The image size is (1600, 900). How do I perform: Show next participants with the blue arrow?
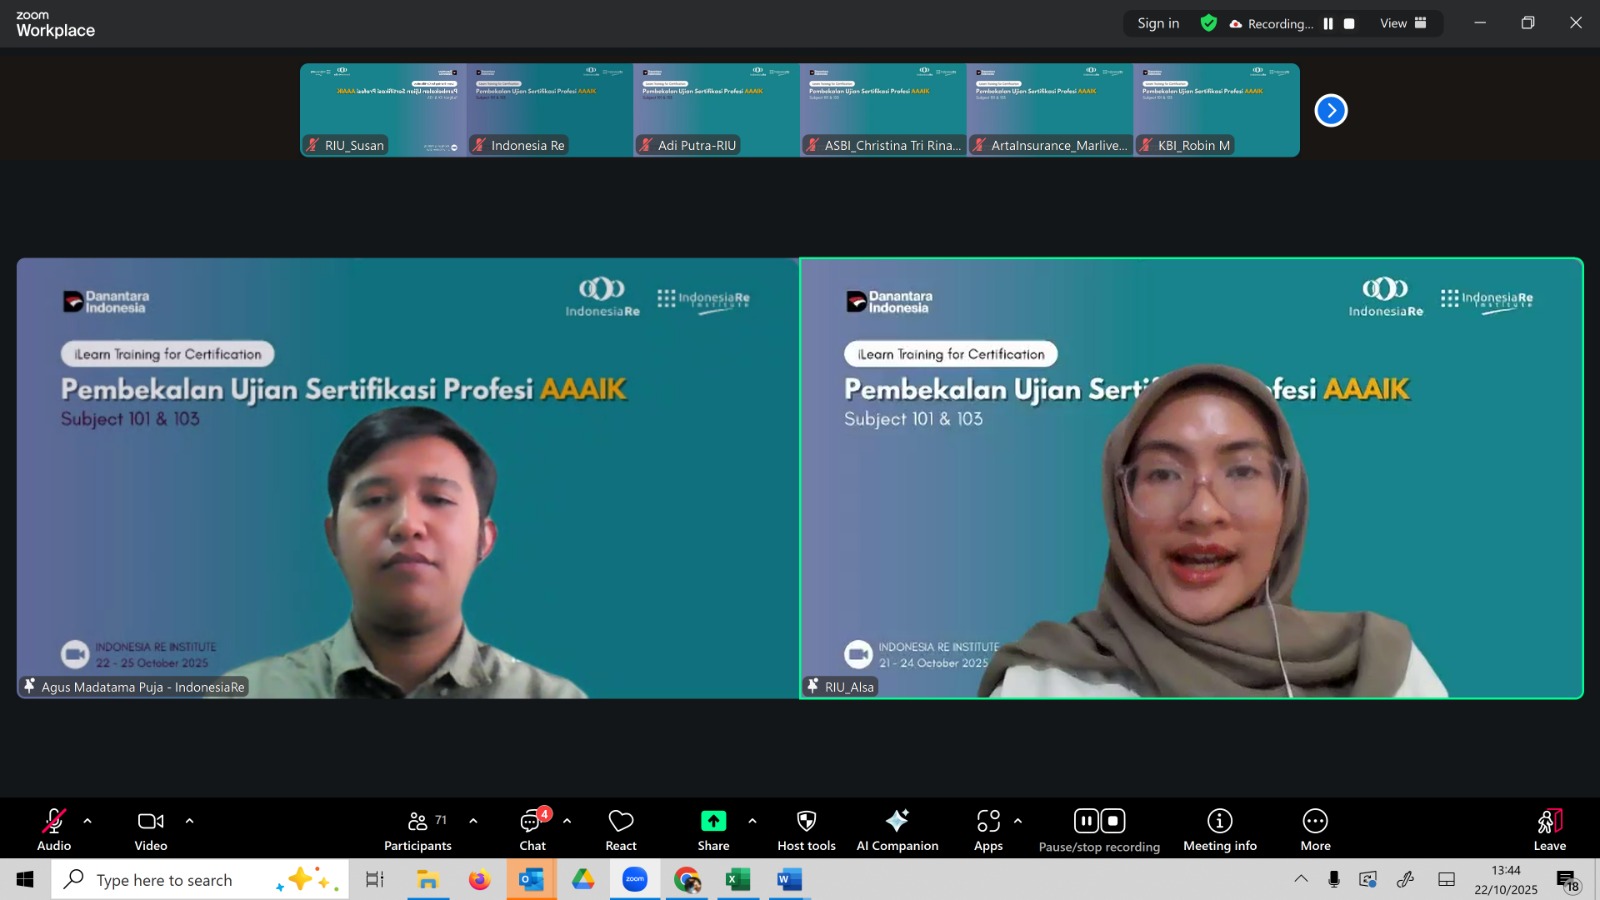pyautogui.click(x=1331, y=110)
